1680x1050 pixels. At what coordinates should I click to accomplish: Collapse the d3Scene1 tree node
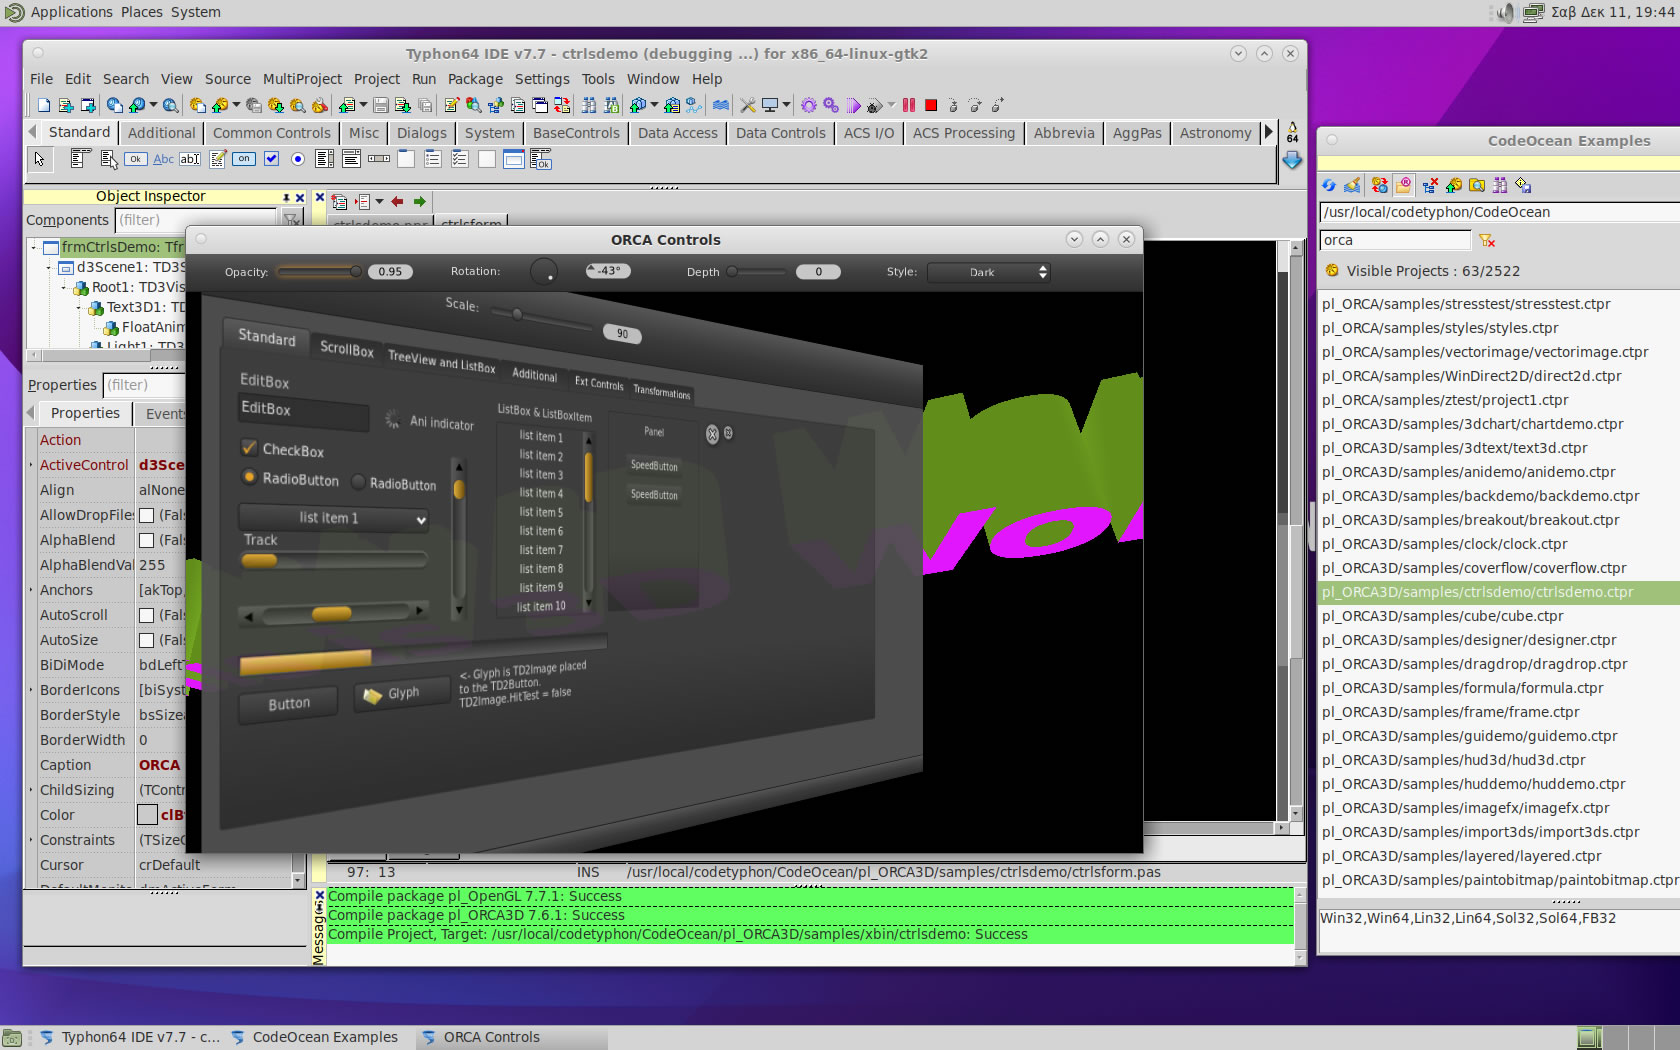(48, 267)
